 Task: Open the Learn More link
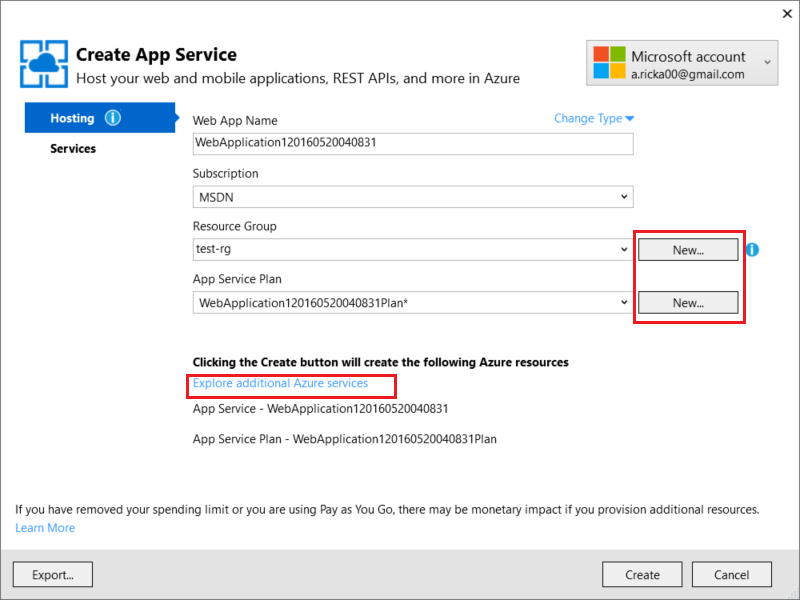point(45,528)
